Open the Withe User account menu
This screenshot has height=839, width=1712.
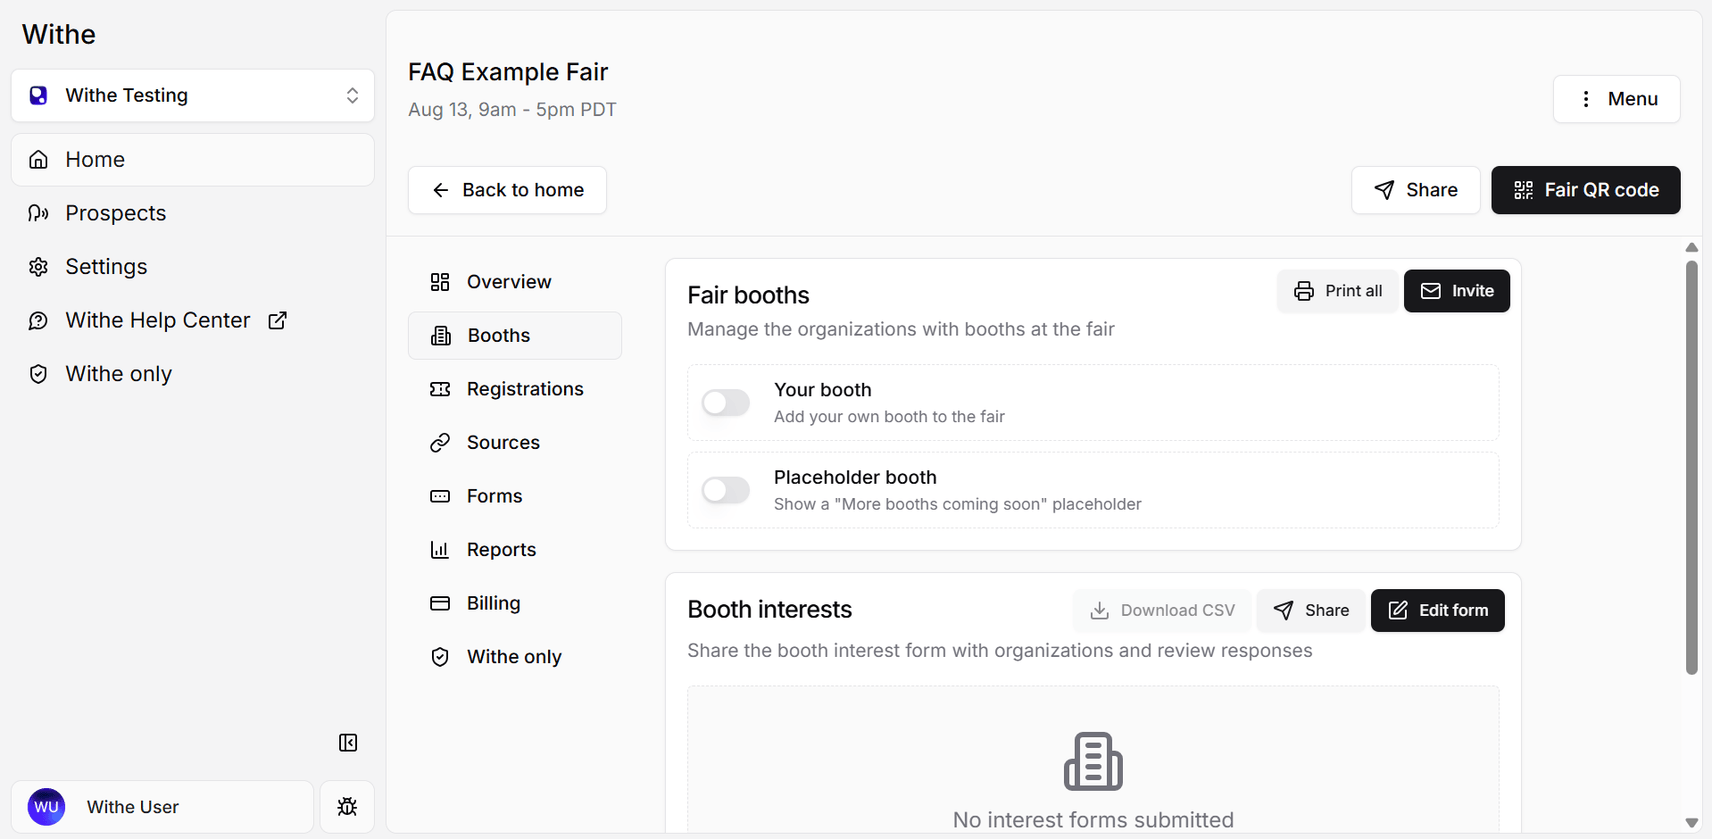pyautogui.click(x=162, y=807)
